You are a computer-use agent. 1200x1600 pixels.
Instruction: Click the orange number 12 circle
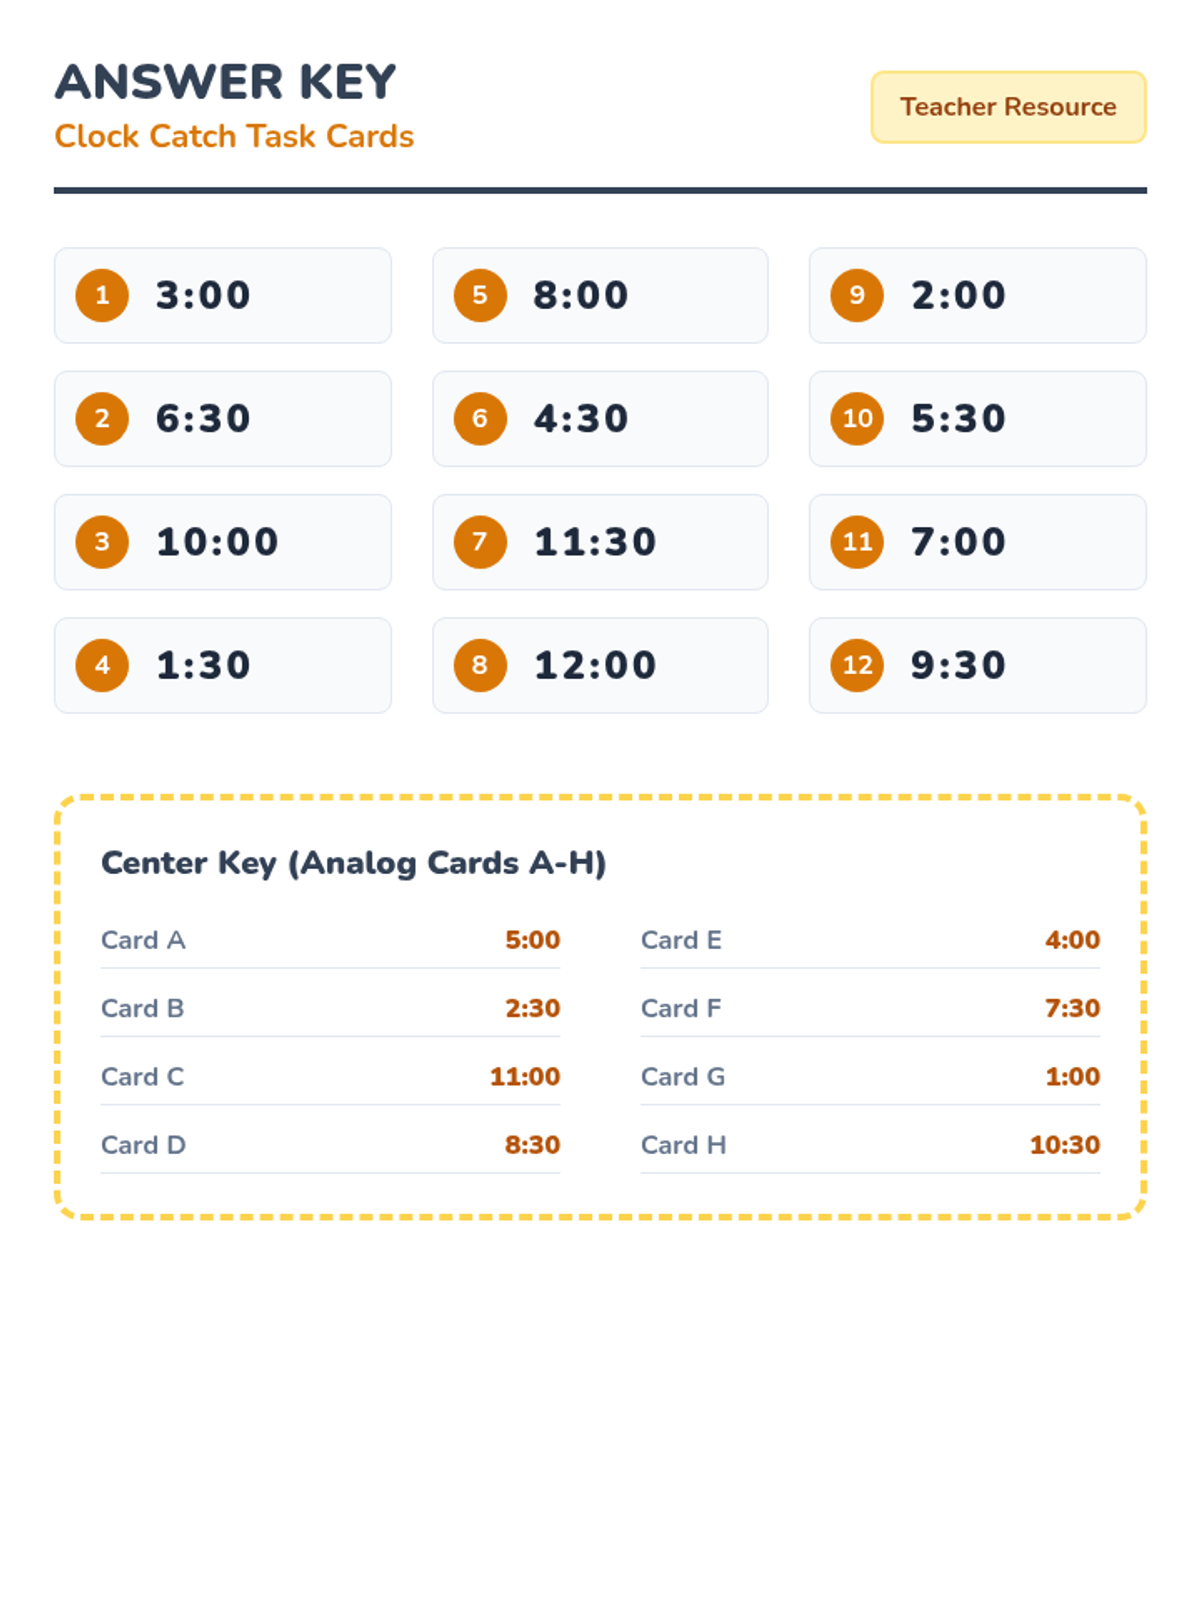point(857,665)
